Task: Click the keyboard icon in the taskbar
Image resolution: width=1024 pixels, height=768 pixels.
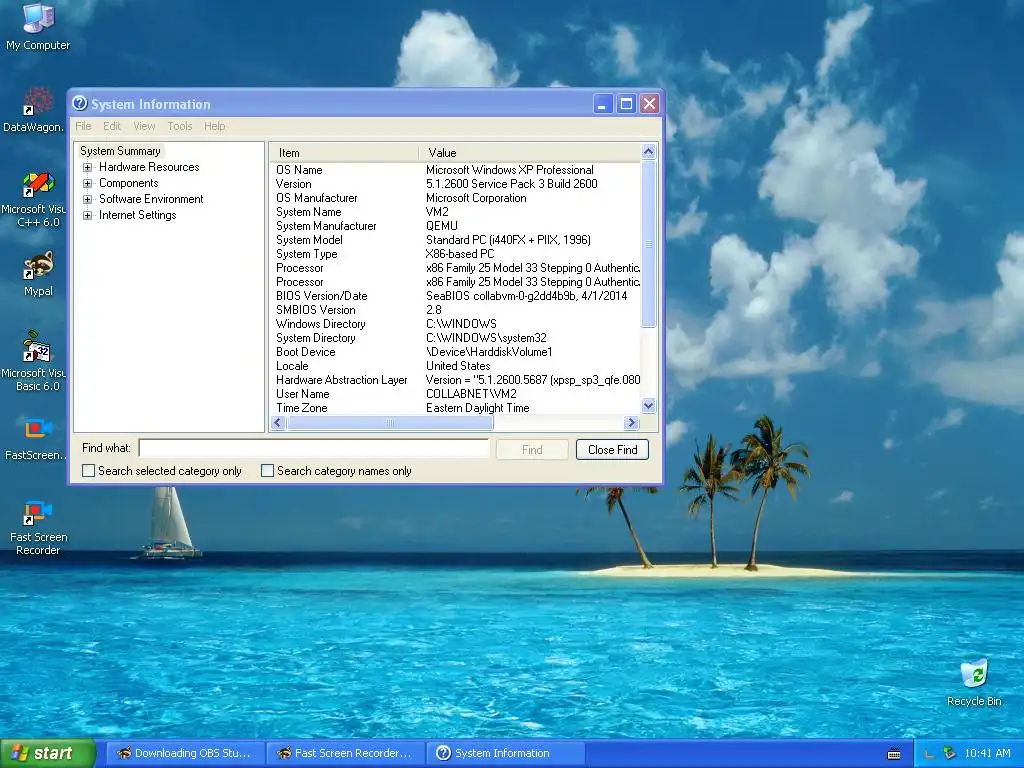Action: tap(894, 754)
